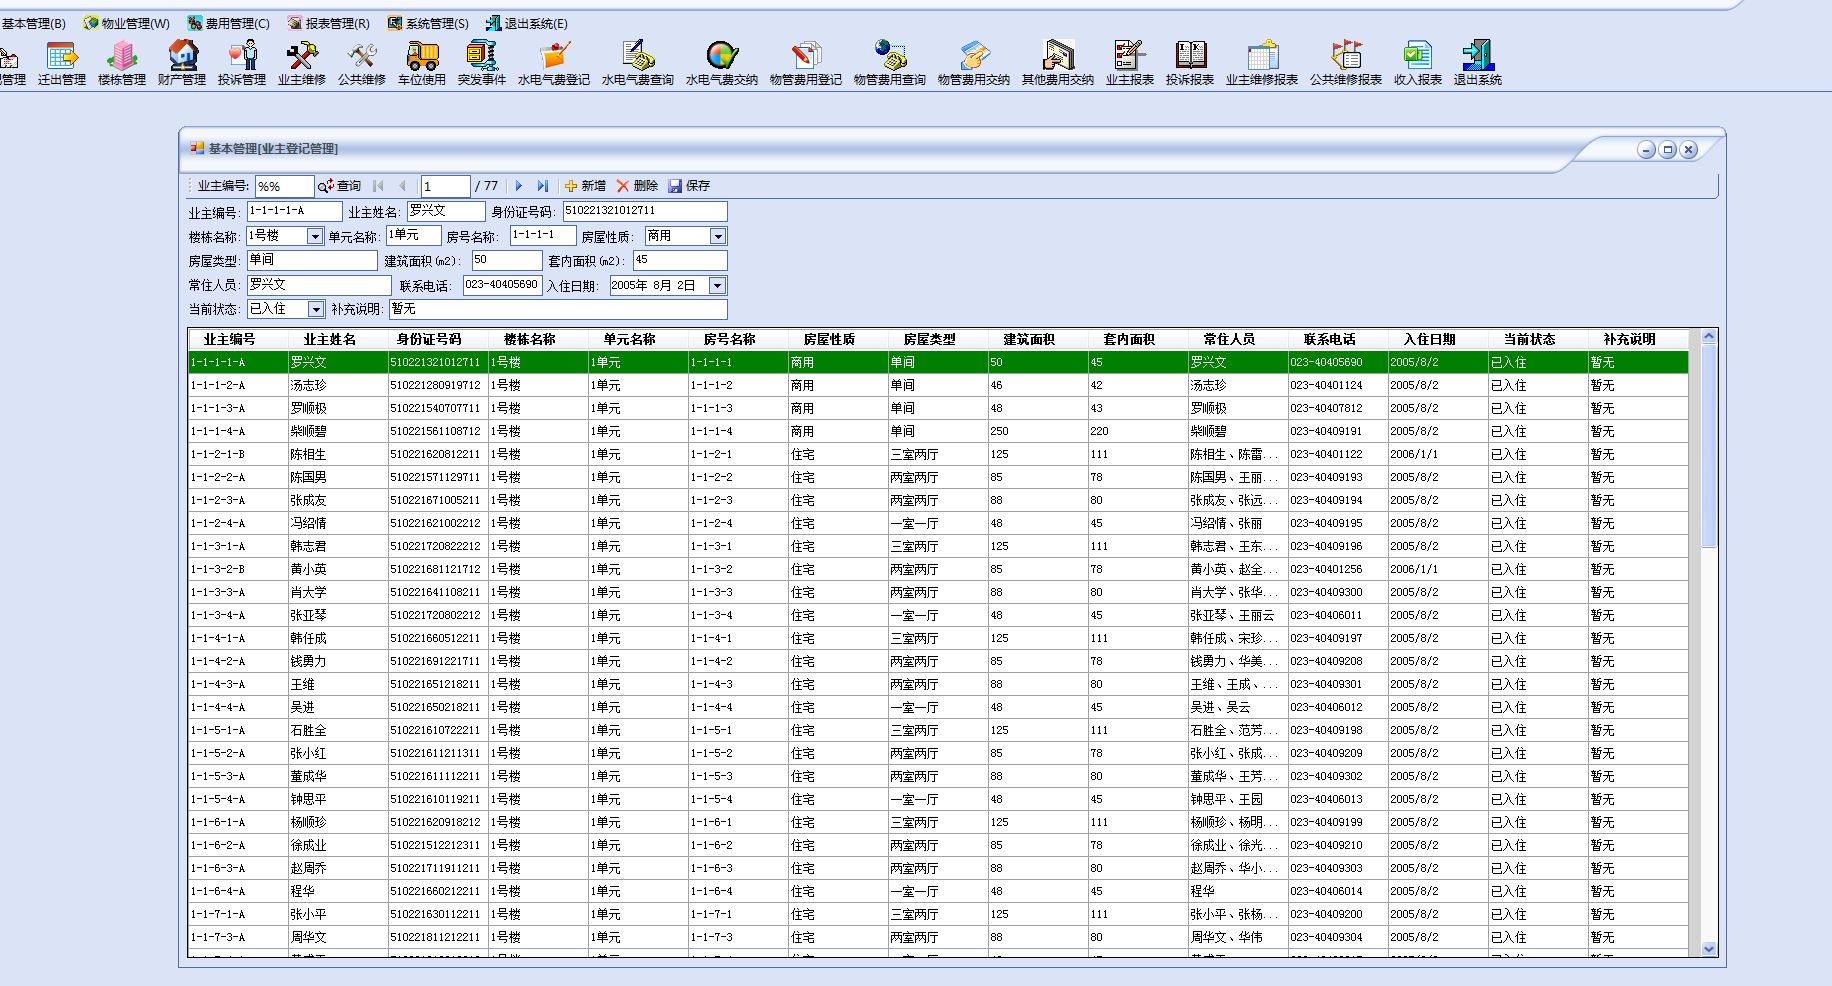Viewport: 1832px width, 986px height.
Task: Click the 补充说明 input field
Action: click(x=558, y=309)
